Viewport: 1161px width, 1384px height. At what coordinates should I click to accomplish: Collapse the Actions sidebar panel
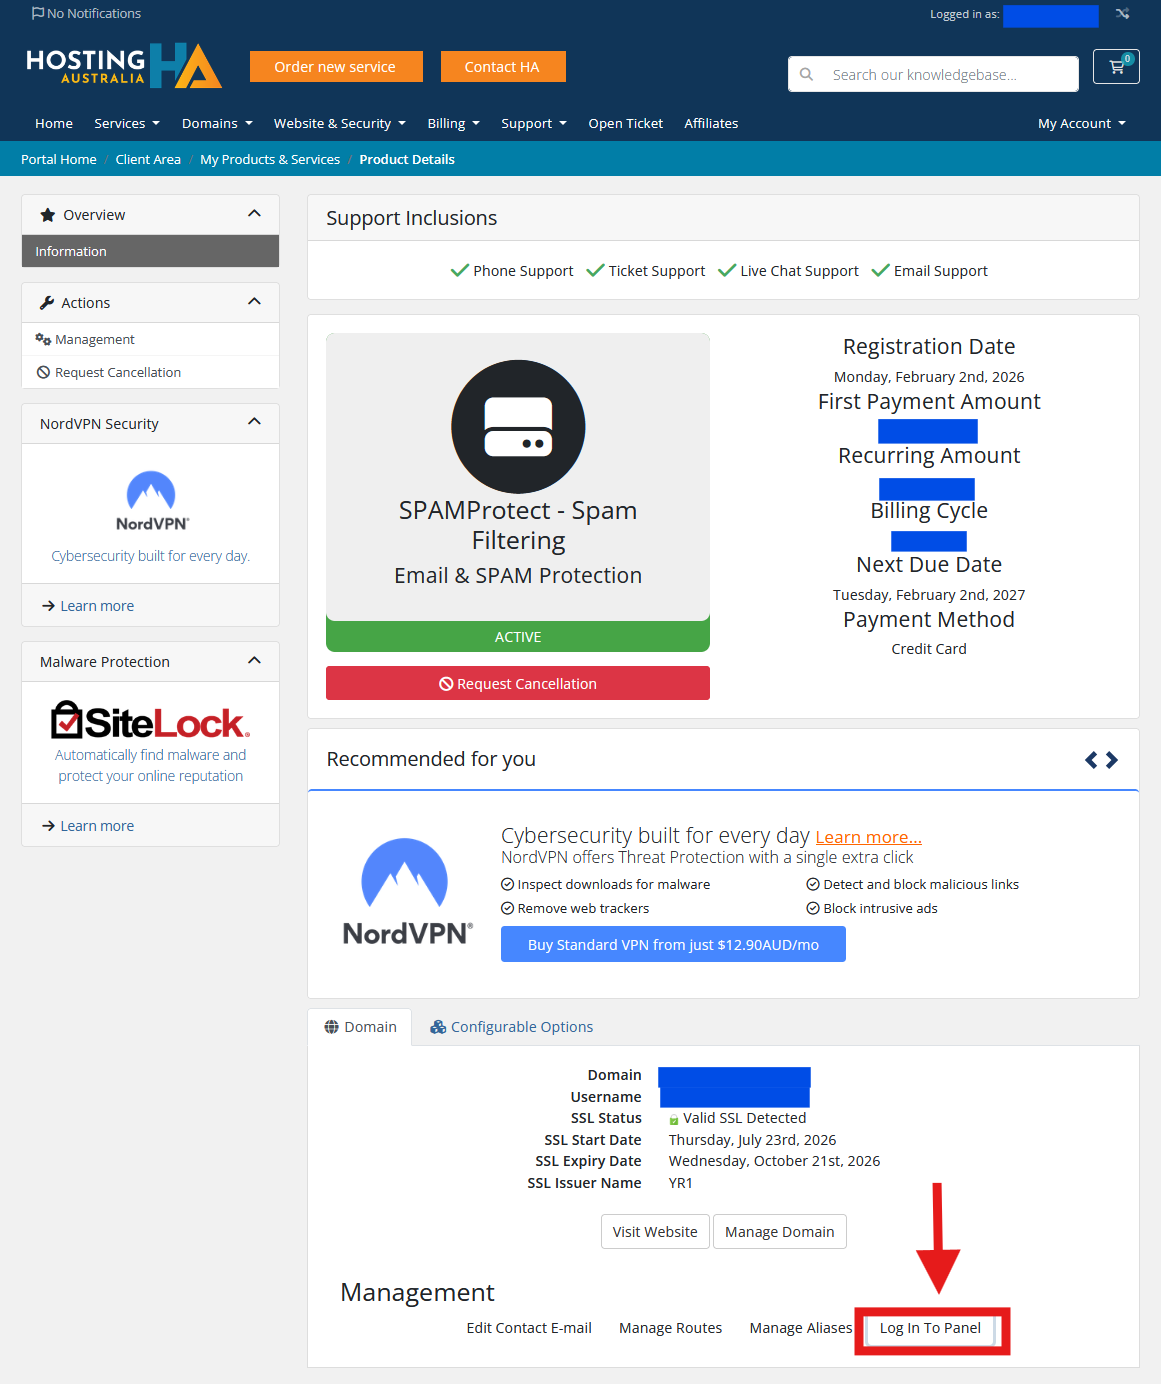click(x=254, y=302)
